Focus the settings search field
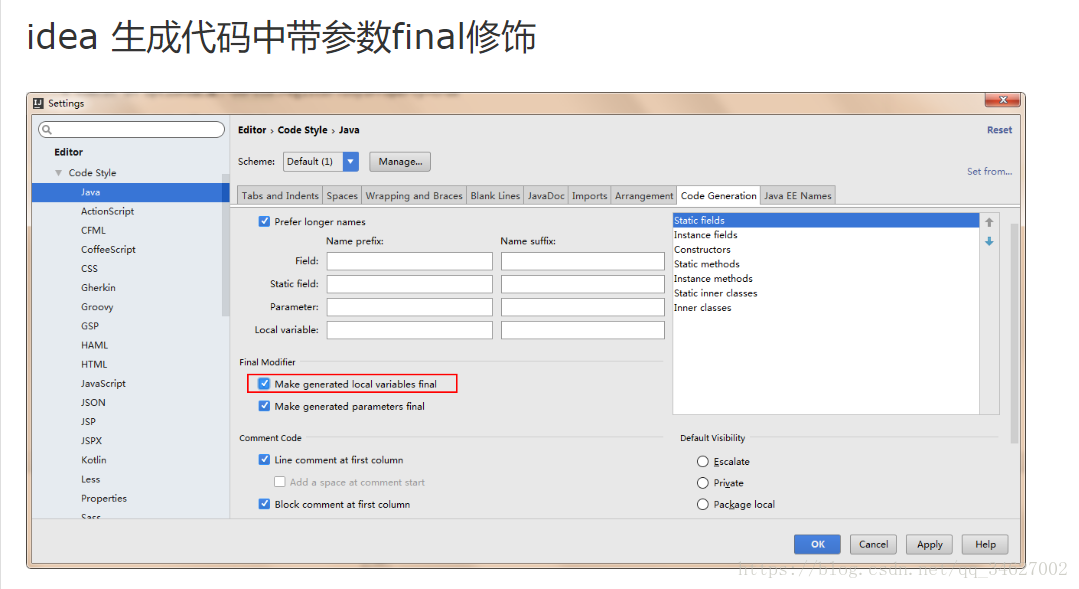This screenshot has height=589, width=1079. click(x=131, y=129)
